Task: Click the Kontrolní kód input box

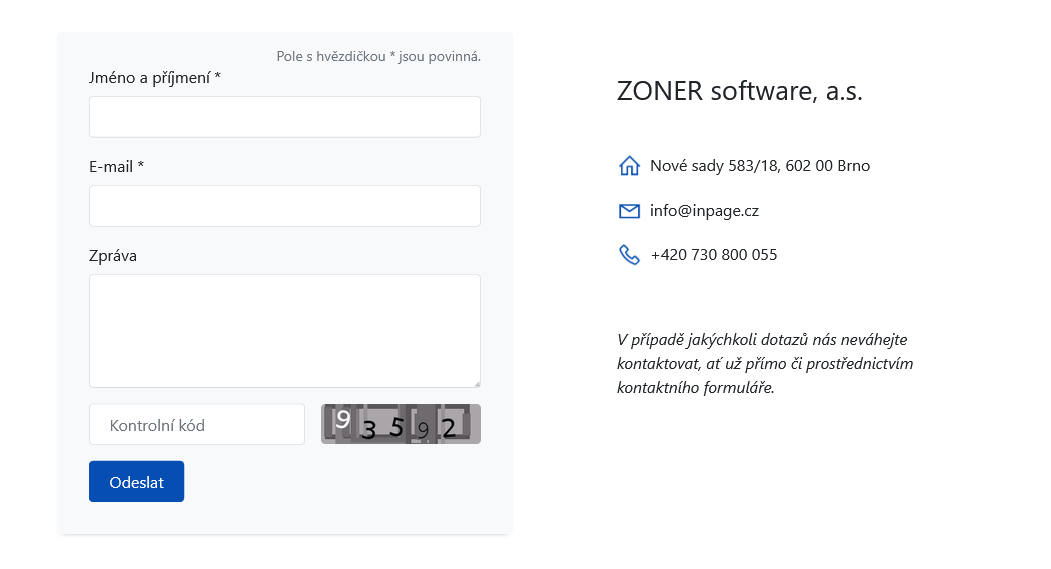Action: [x=197, y=425]
